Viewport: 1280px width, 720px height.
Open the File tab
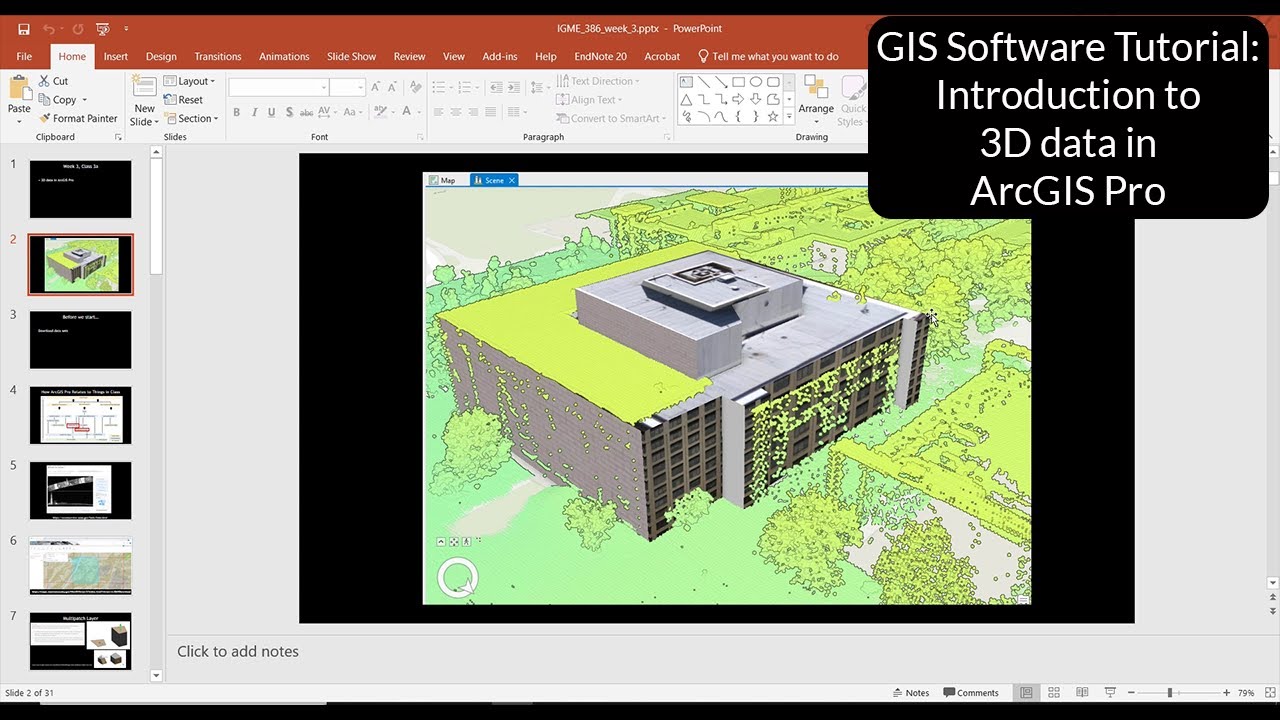(24, 56)
